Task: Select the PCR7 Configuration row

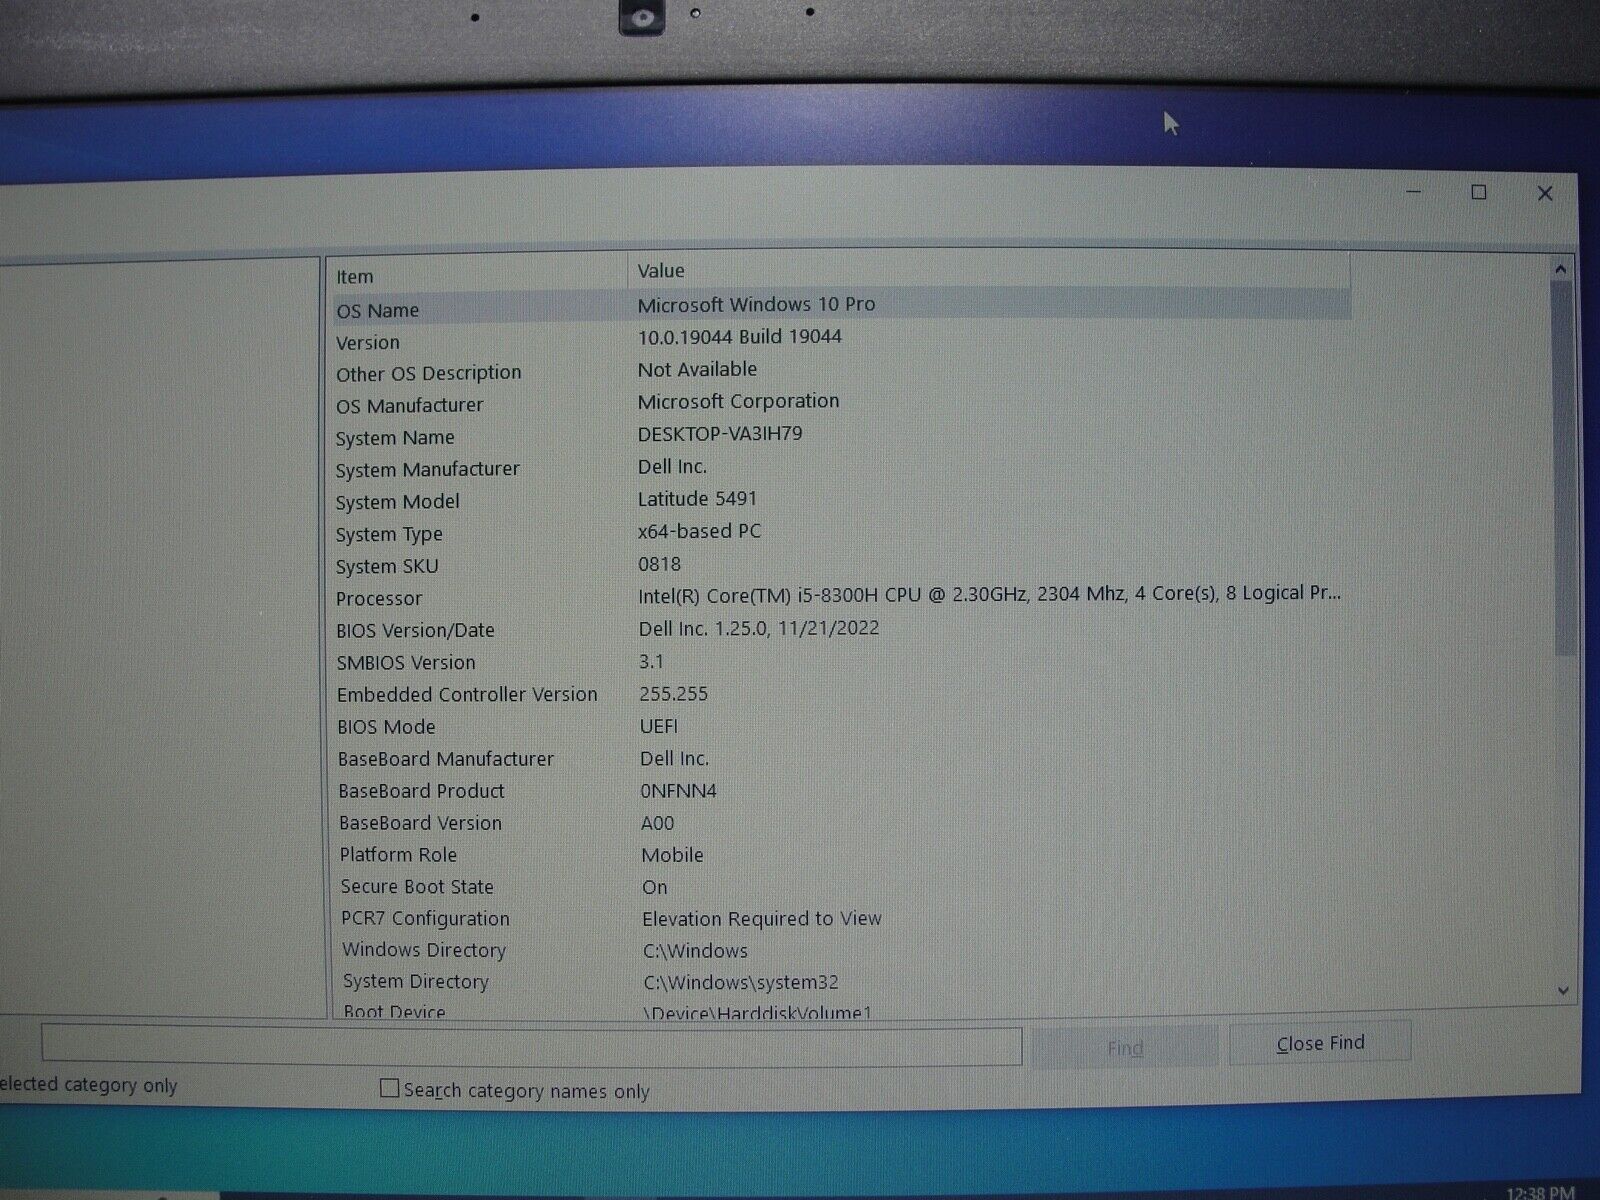Action: 841,918
